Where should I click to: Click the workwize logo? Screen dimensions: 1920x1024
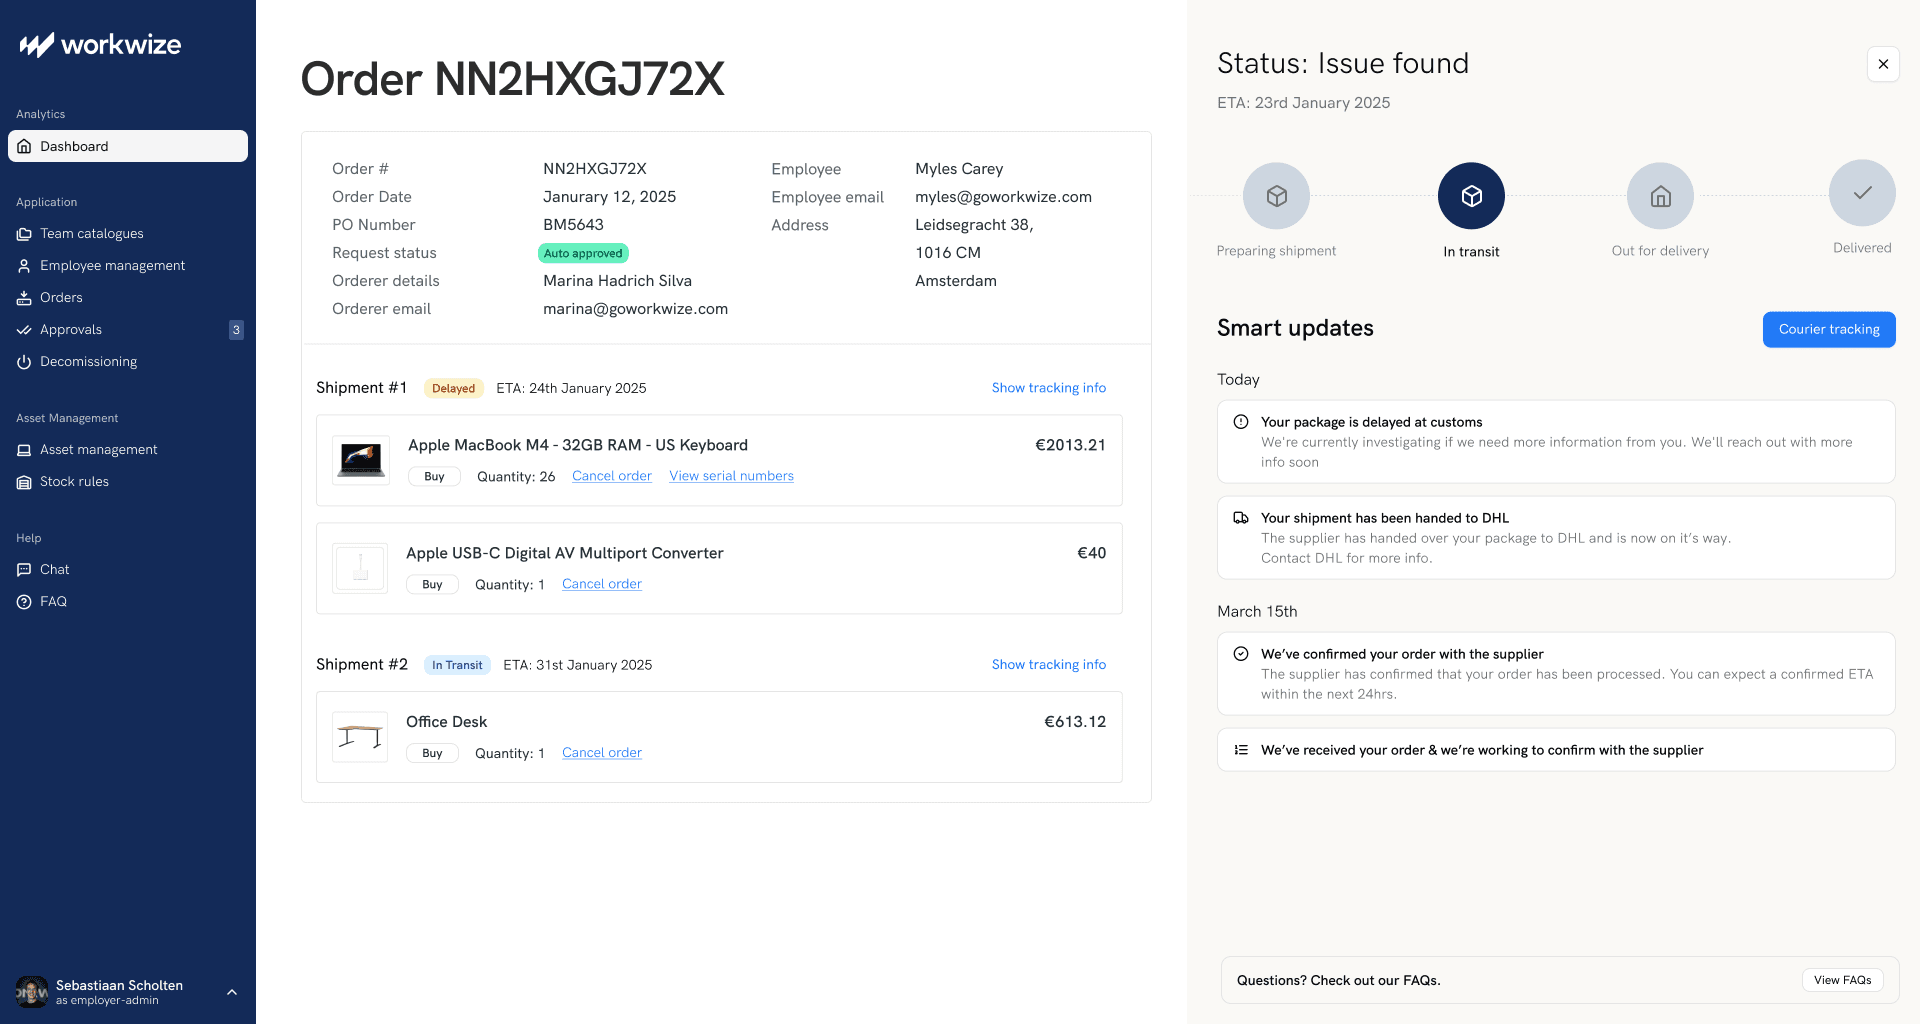(100, 45)
